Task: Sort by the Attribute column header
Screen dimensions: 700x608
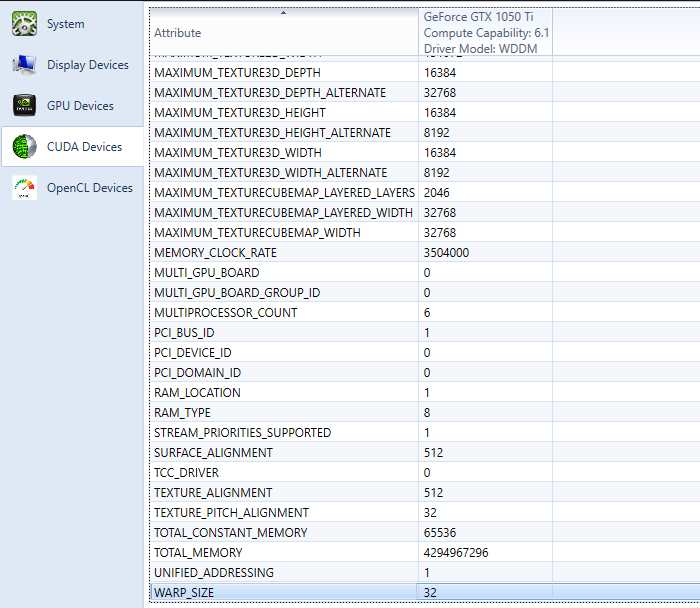Action: 284,33
